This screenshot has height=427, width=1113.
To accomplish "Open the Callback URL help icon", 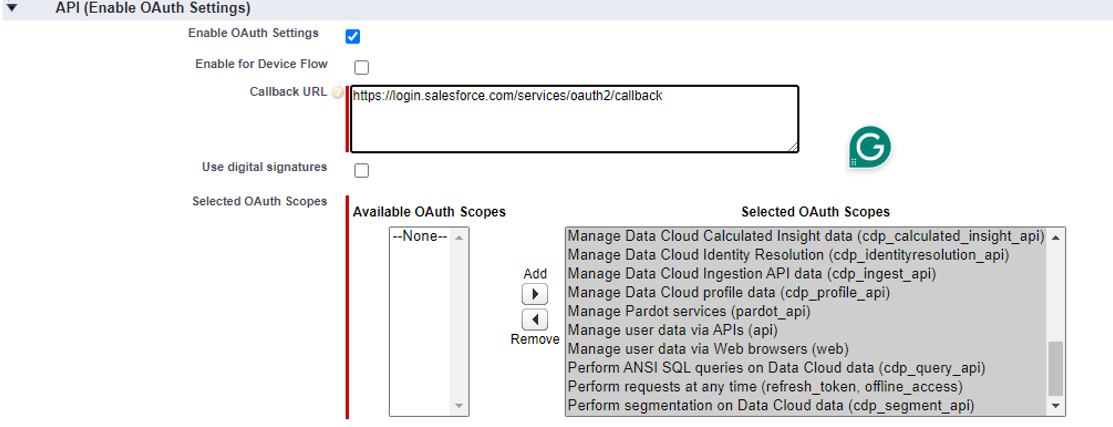I will click(x=338, y=93).
